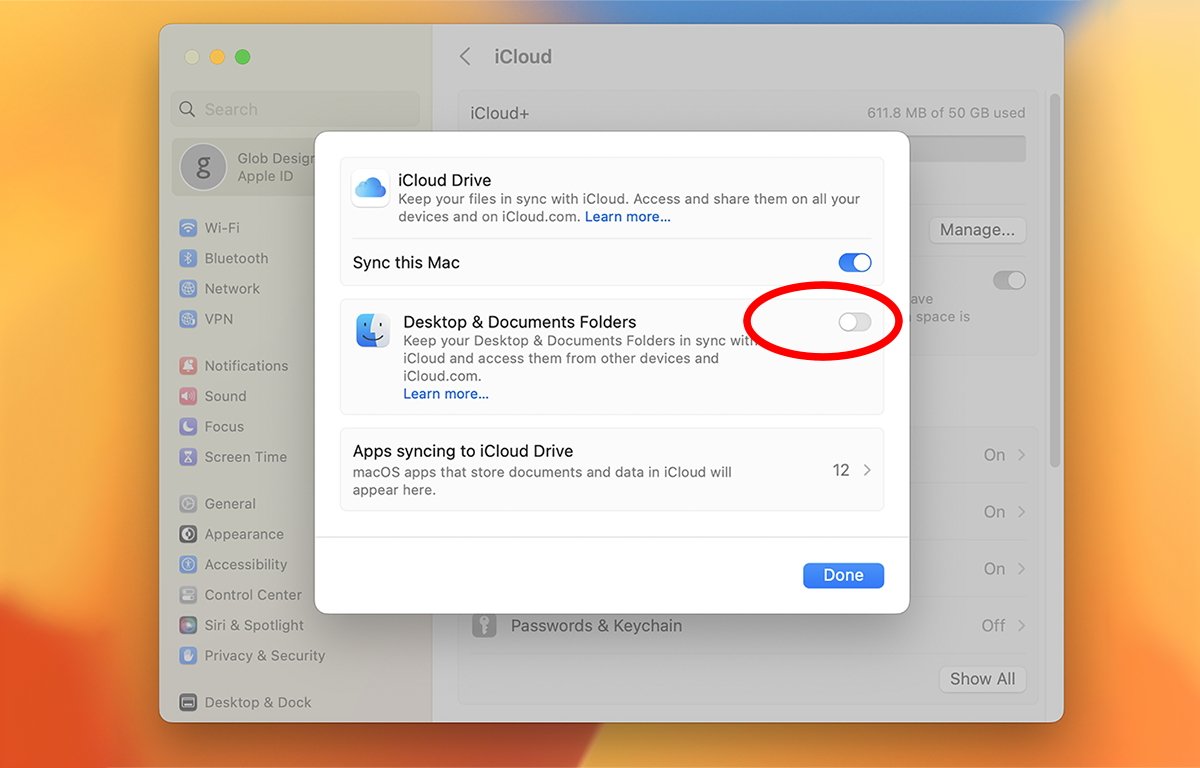The width and height of the screenshot is (1200, 768).
Task: Open Passwords & Keychain chevron showing Off
Action: (1021, 626)
